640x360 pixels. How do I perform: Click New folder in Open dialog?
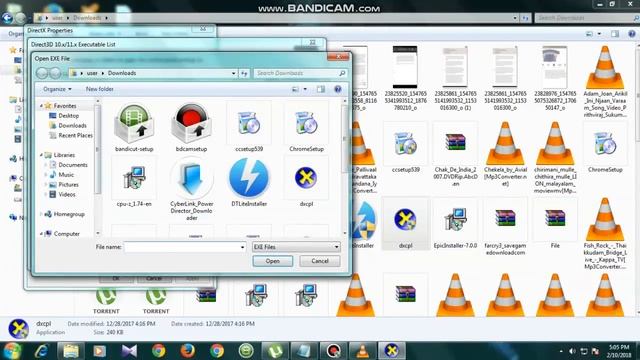point(100,89)
